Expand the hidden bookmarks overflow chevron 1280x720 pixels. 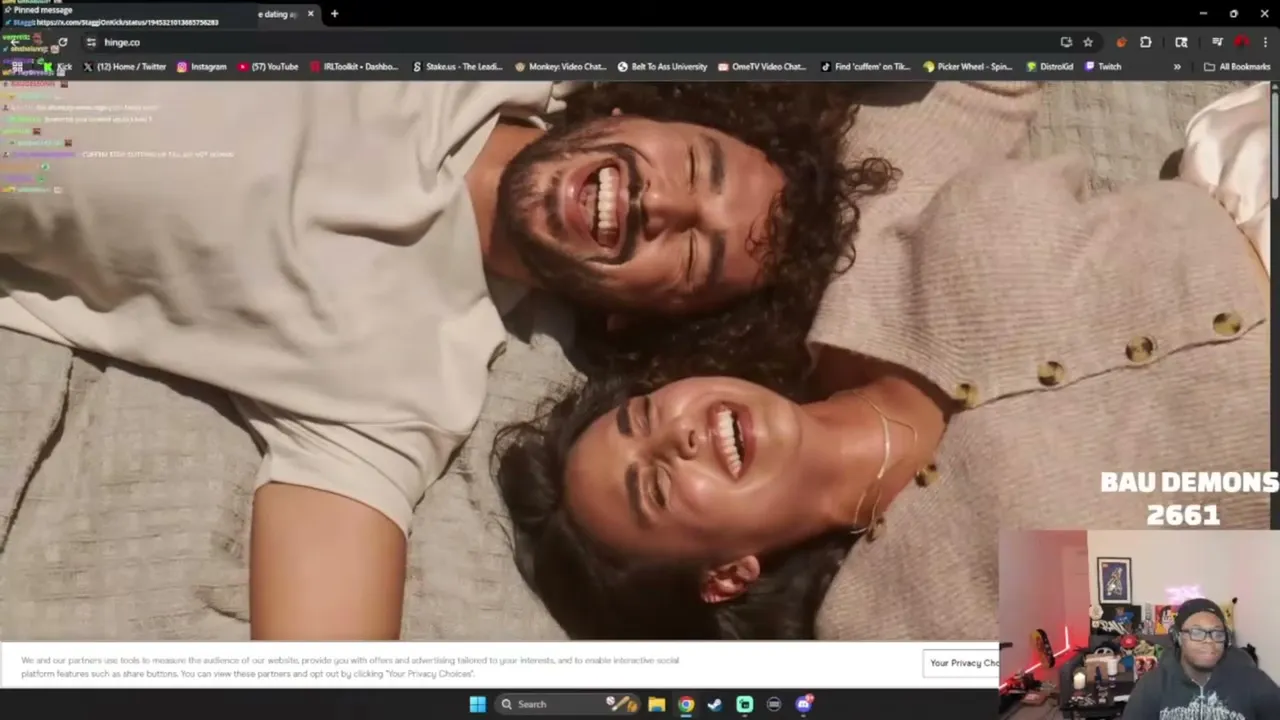1177,67
